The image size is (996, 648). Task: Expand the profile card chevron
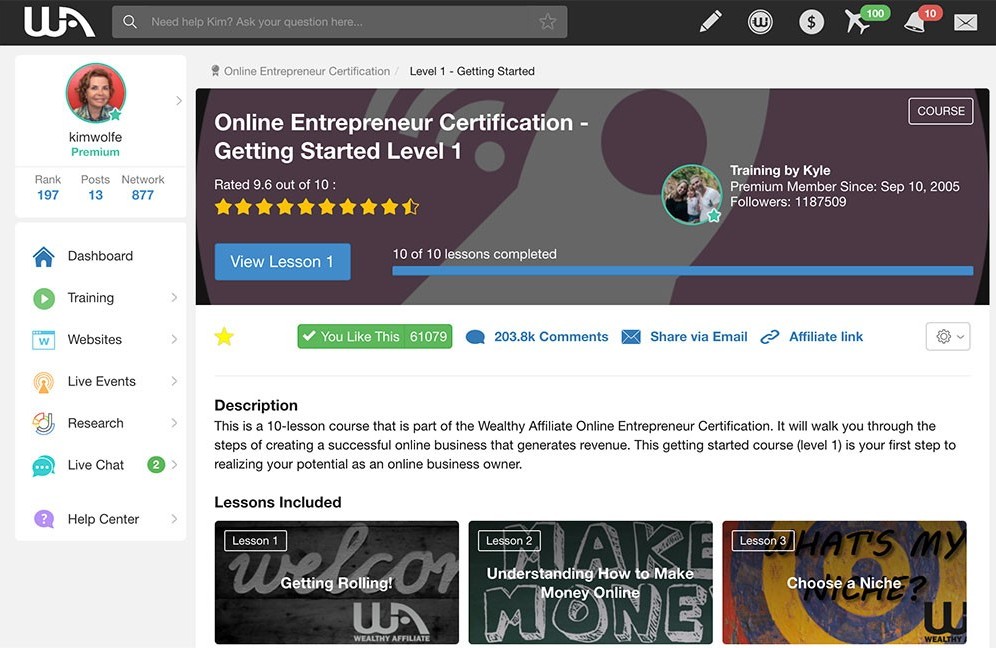(x=178, y=100)
